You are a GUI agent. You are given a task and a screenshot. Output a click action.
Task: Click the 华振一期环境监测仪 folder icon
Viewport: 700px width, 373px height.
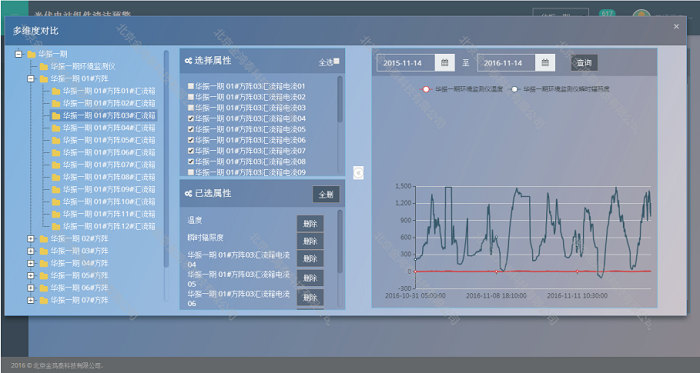click(44, 67)
